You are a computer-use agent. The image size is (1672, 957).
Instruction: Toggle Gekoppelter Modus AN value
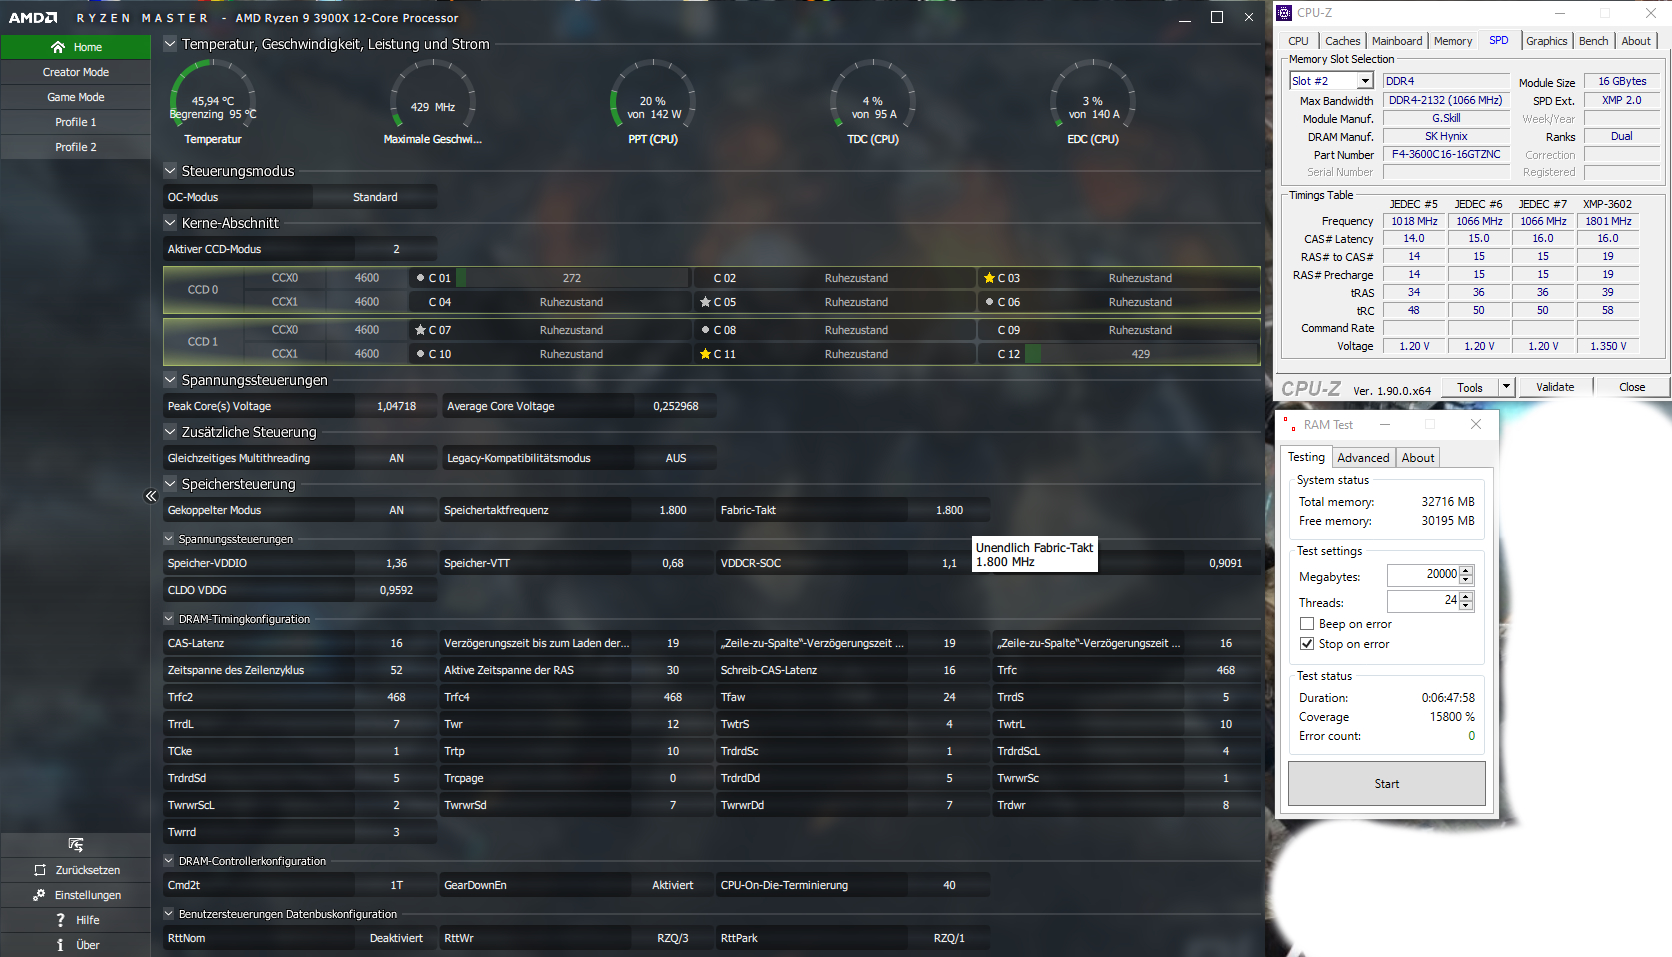pos(396,510)
